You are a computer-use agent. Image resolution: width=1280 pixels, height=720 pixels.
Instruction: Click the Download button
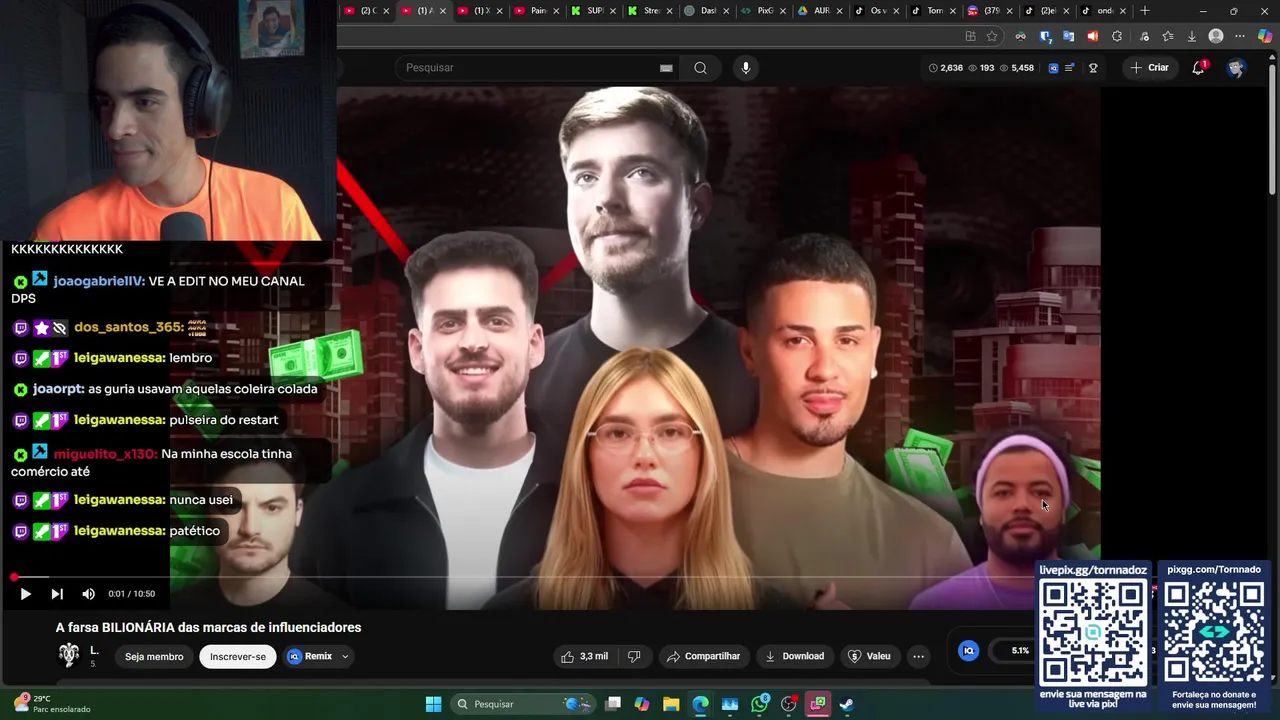[x=794, y=656]
